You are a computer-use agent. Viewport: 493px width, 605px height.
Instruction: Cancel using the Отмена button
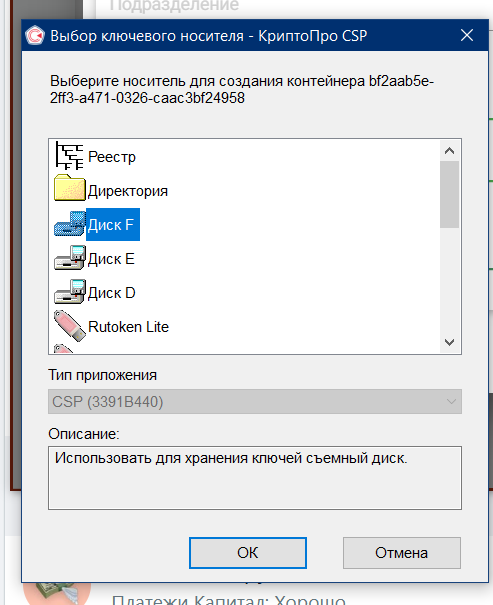click(402, 553)
